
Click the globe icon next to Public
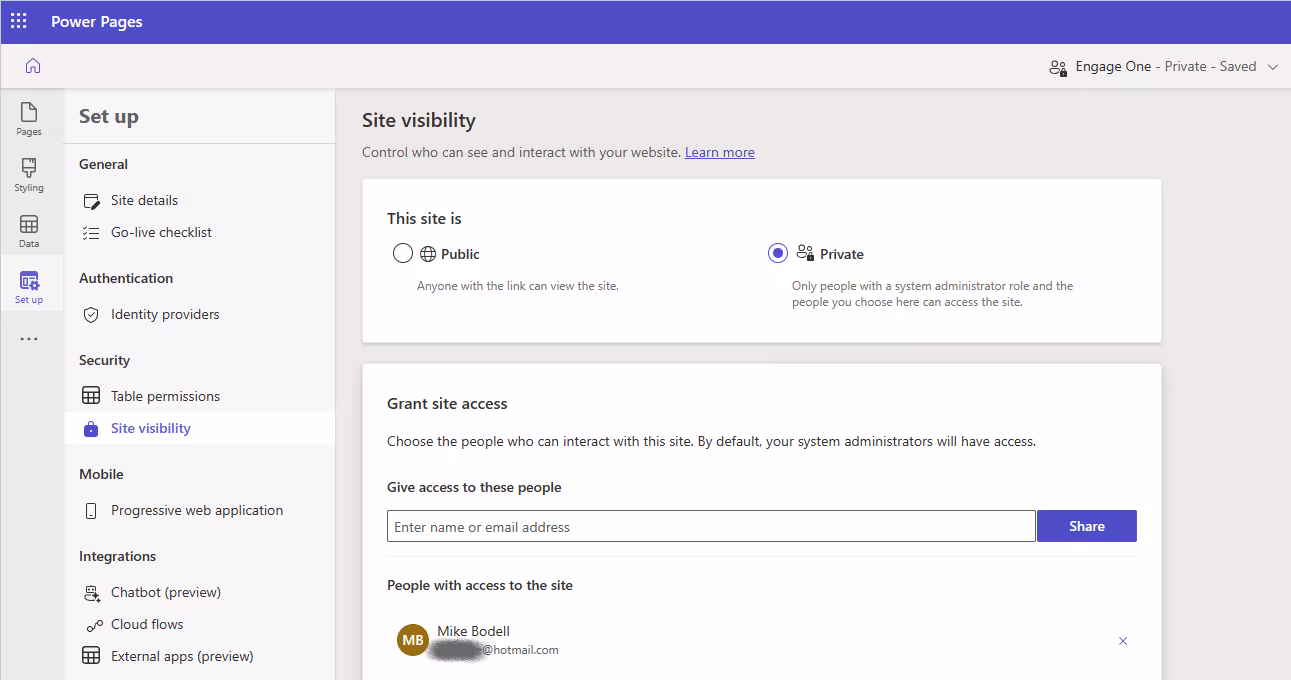pyautogui.click(x=428, y=254)
